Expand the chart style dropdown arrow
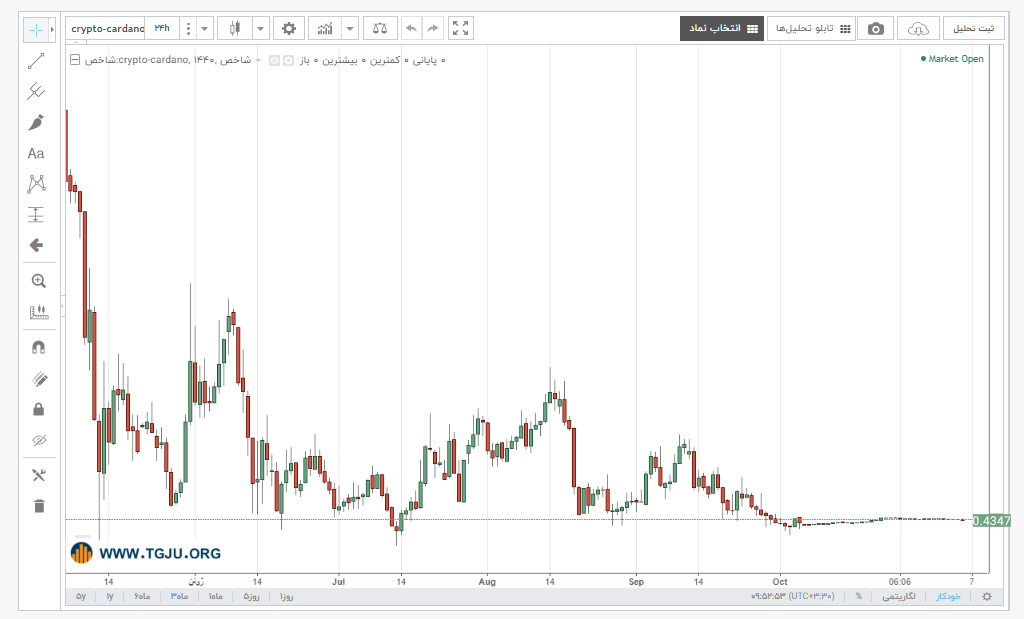 (x=261, y=29)
